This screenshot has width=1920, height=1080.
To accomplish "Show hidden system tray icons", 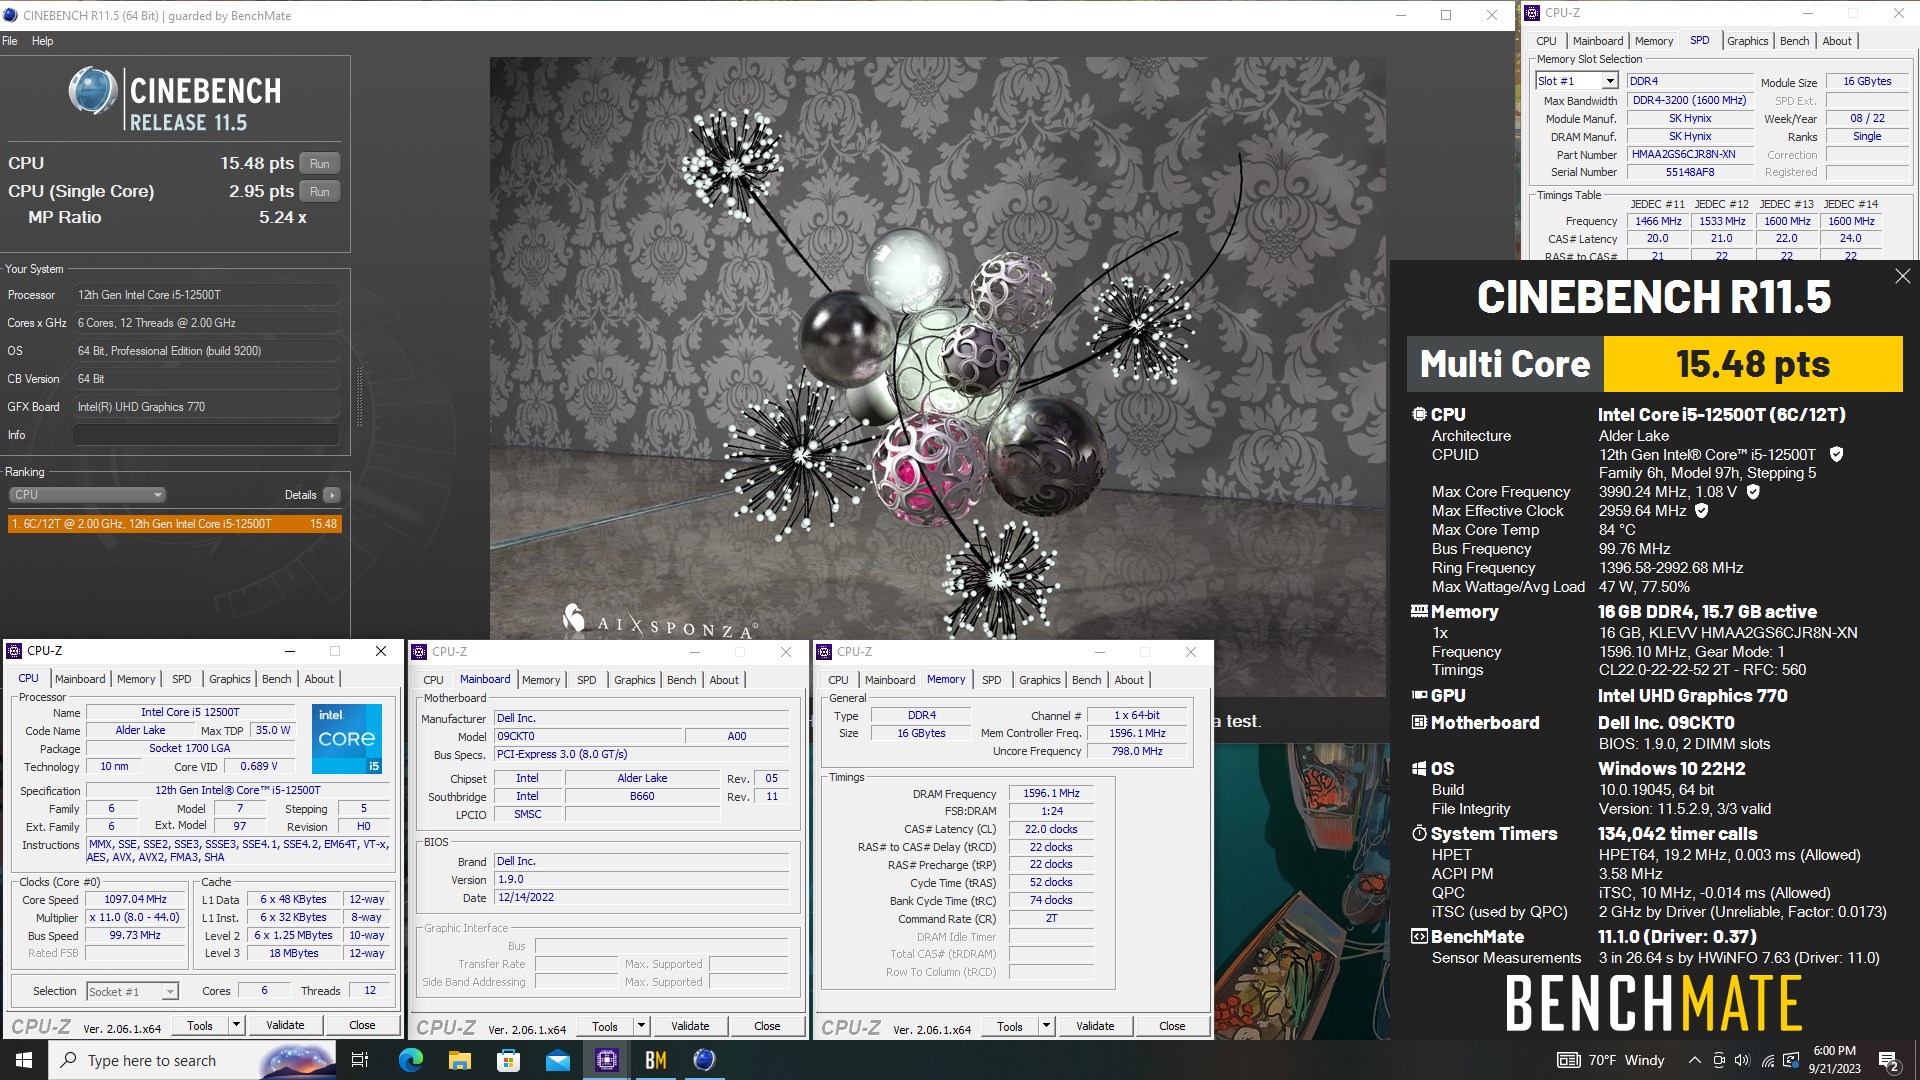I will click(1694, 1060).
